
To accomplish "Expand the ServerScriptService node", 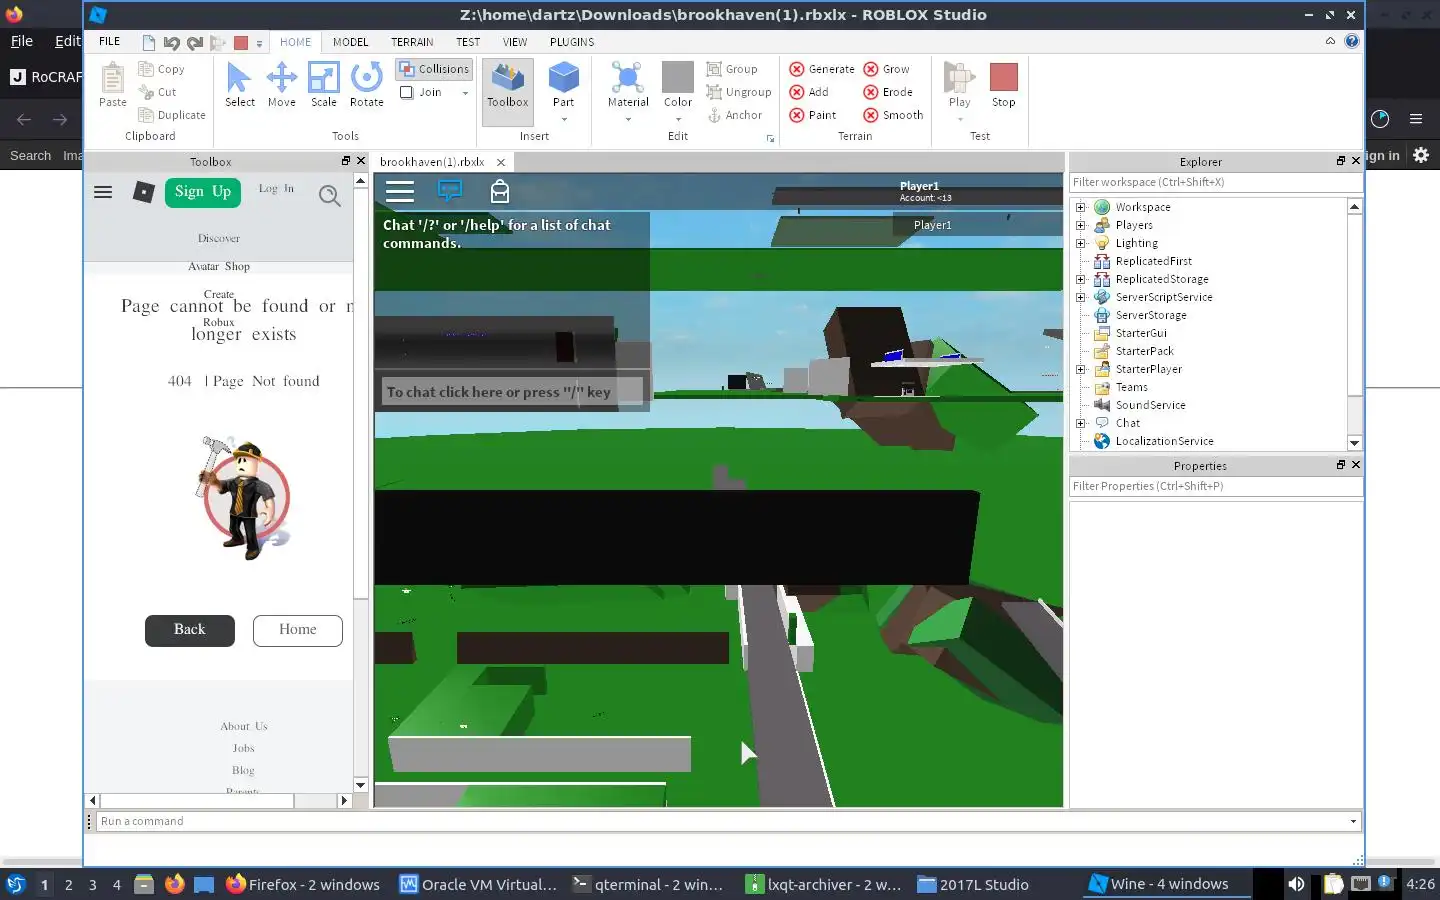I will point(1080,297).
